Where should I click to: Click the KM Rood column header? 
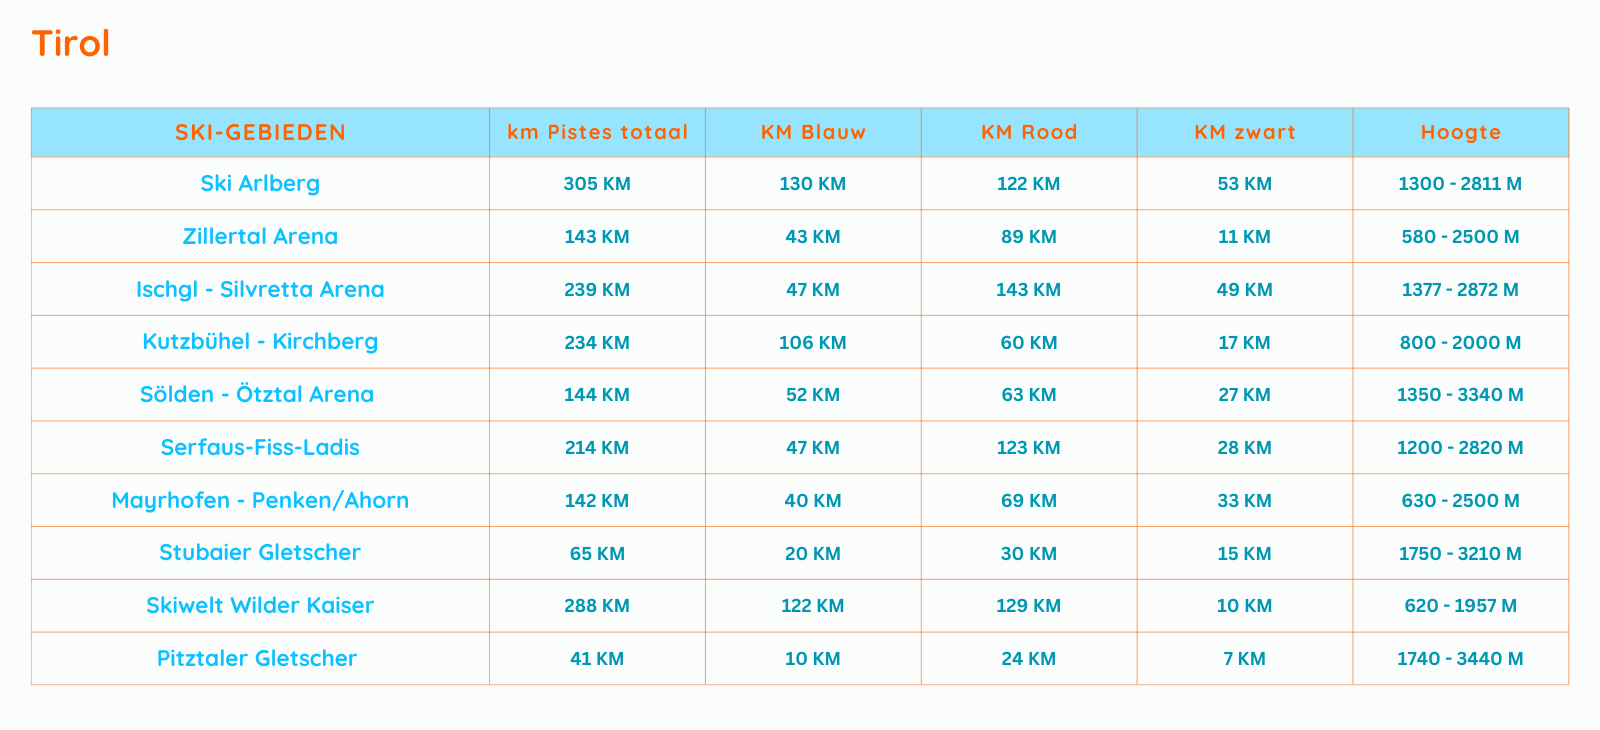coord(1029,133)
